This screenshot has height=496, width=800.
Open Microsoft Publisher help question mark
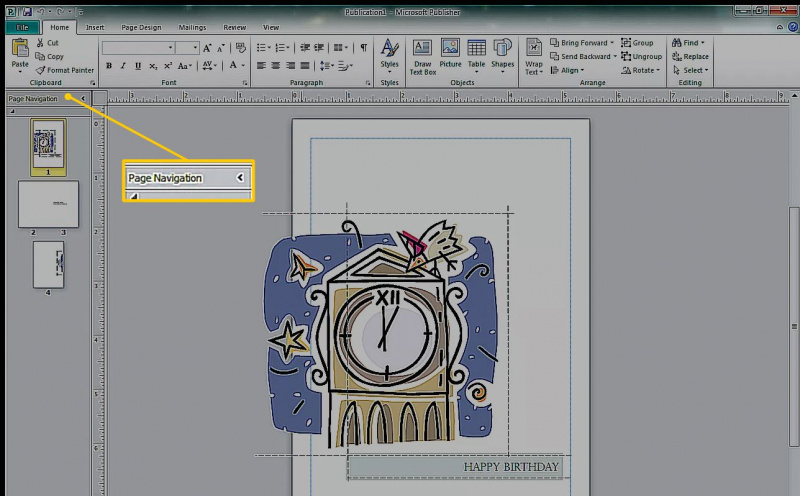tap(793, 27)
